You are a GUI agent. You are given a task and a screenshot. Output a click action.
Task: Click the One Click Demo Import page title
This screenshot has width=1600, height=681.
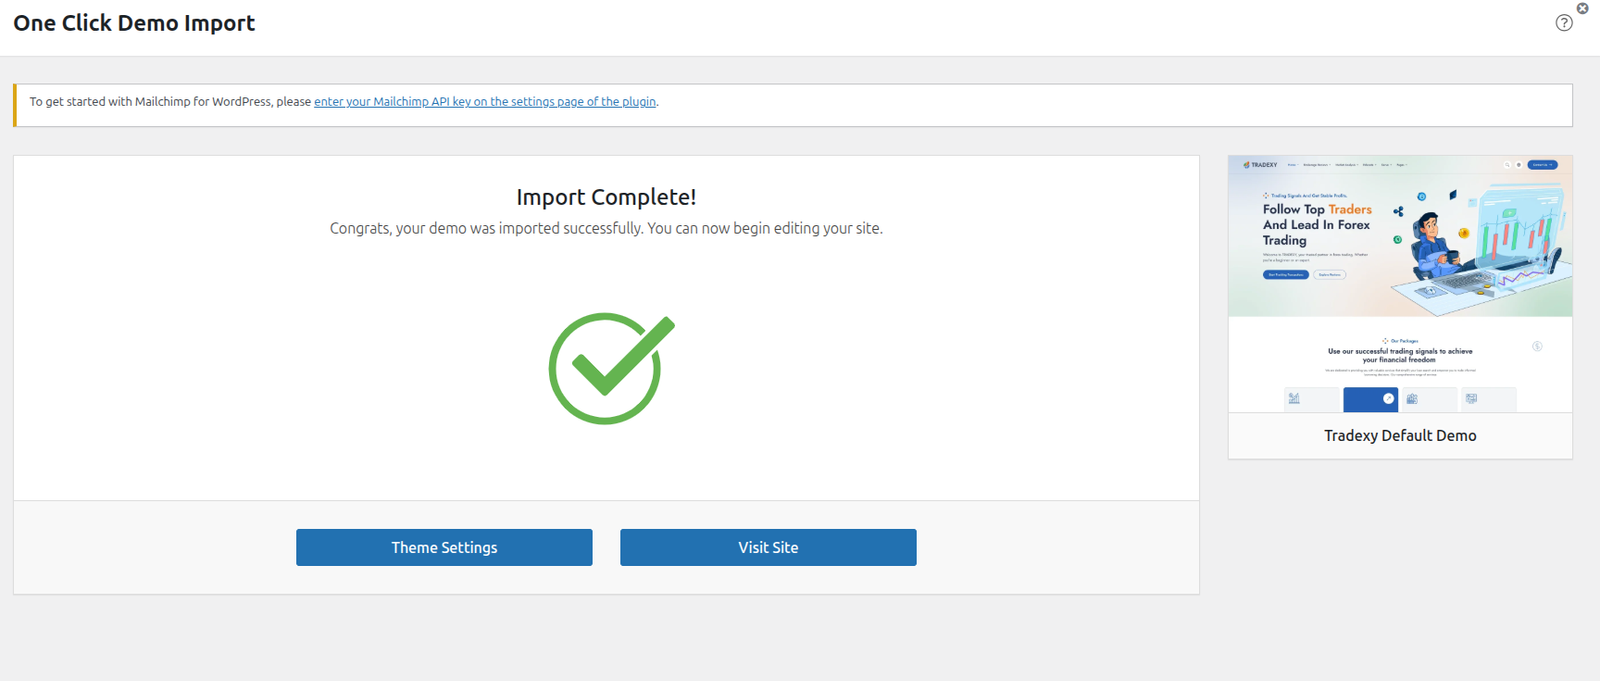coord(134,24)
